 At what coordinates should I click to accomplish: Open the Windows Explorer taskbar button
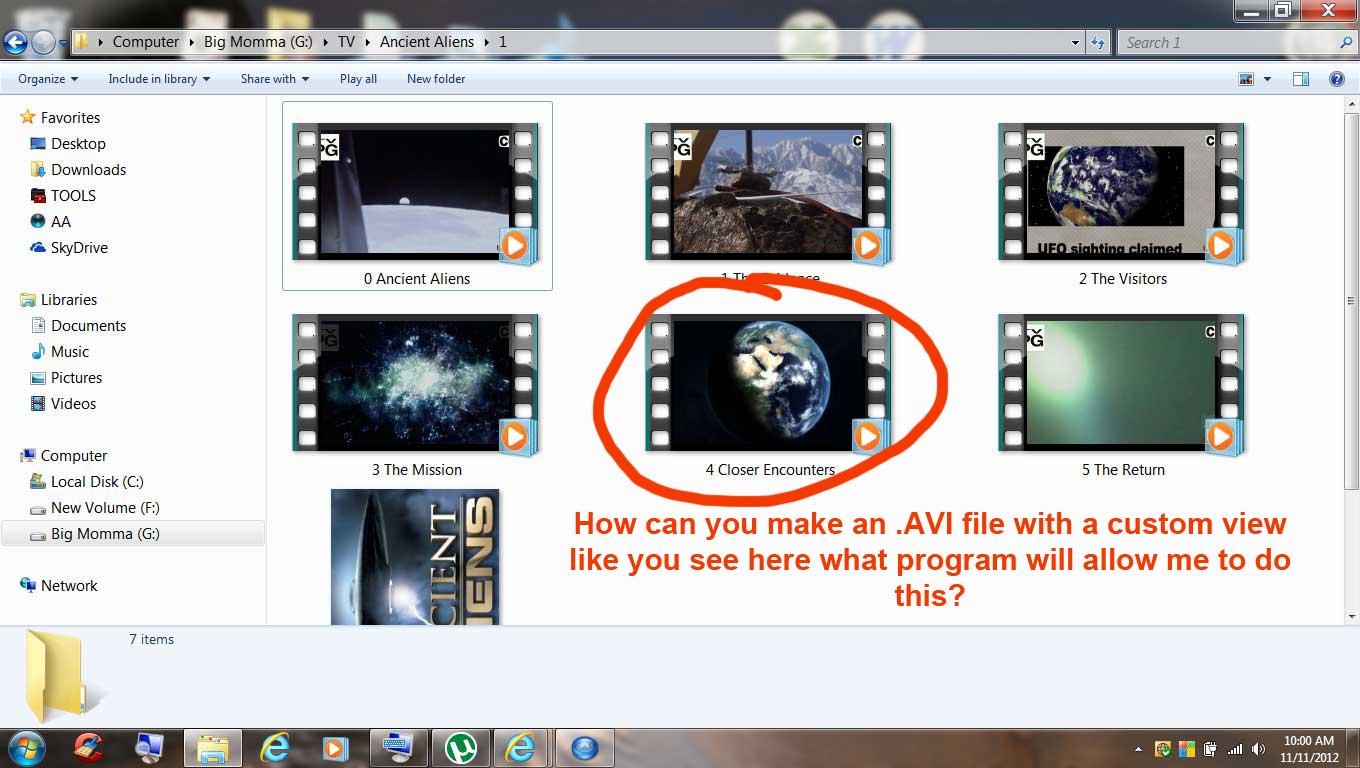coord(212,747)
